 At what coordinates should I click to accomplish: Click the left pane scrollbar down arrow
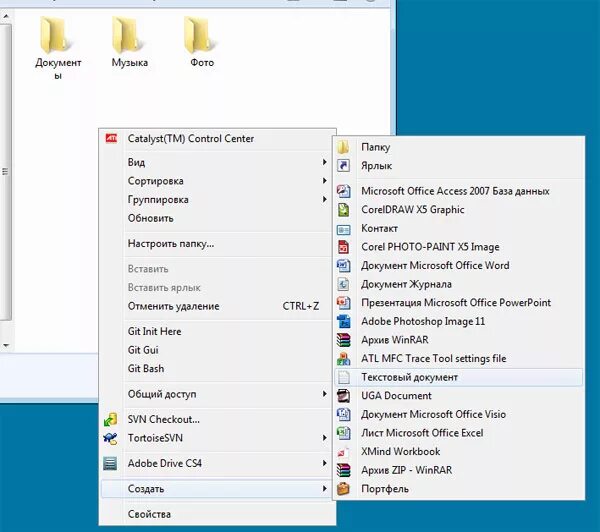pos(6,346)
